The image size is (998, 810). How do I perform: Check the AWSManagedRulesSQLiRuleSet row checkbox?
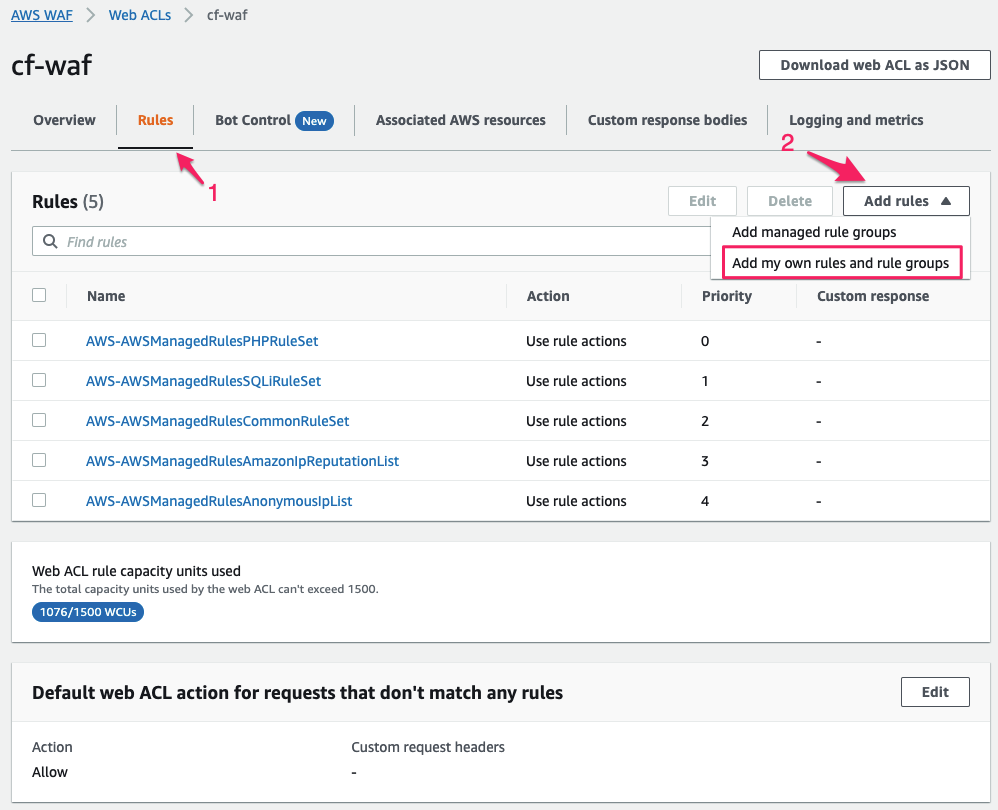click(x=39, y=381)
